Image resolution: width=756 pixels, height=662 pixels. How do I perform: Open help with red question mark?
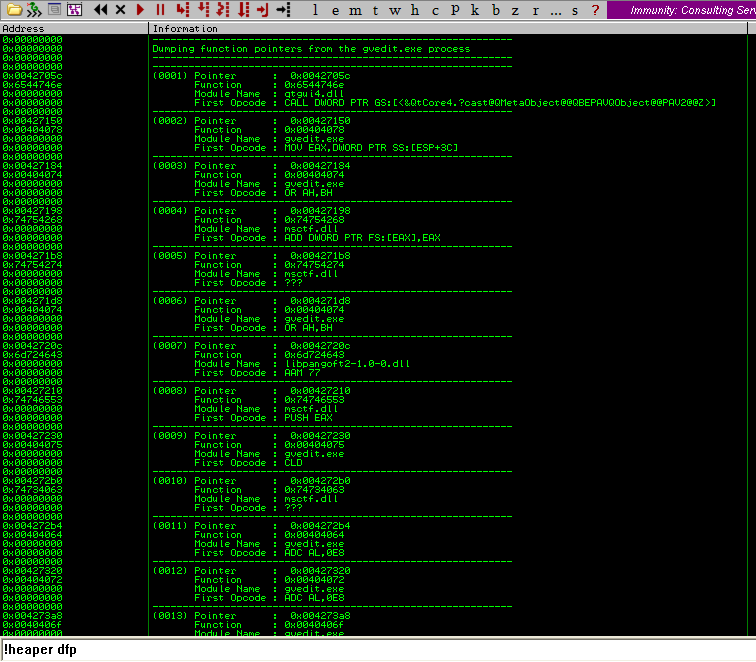point(595,10)
